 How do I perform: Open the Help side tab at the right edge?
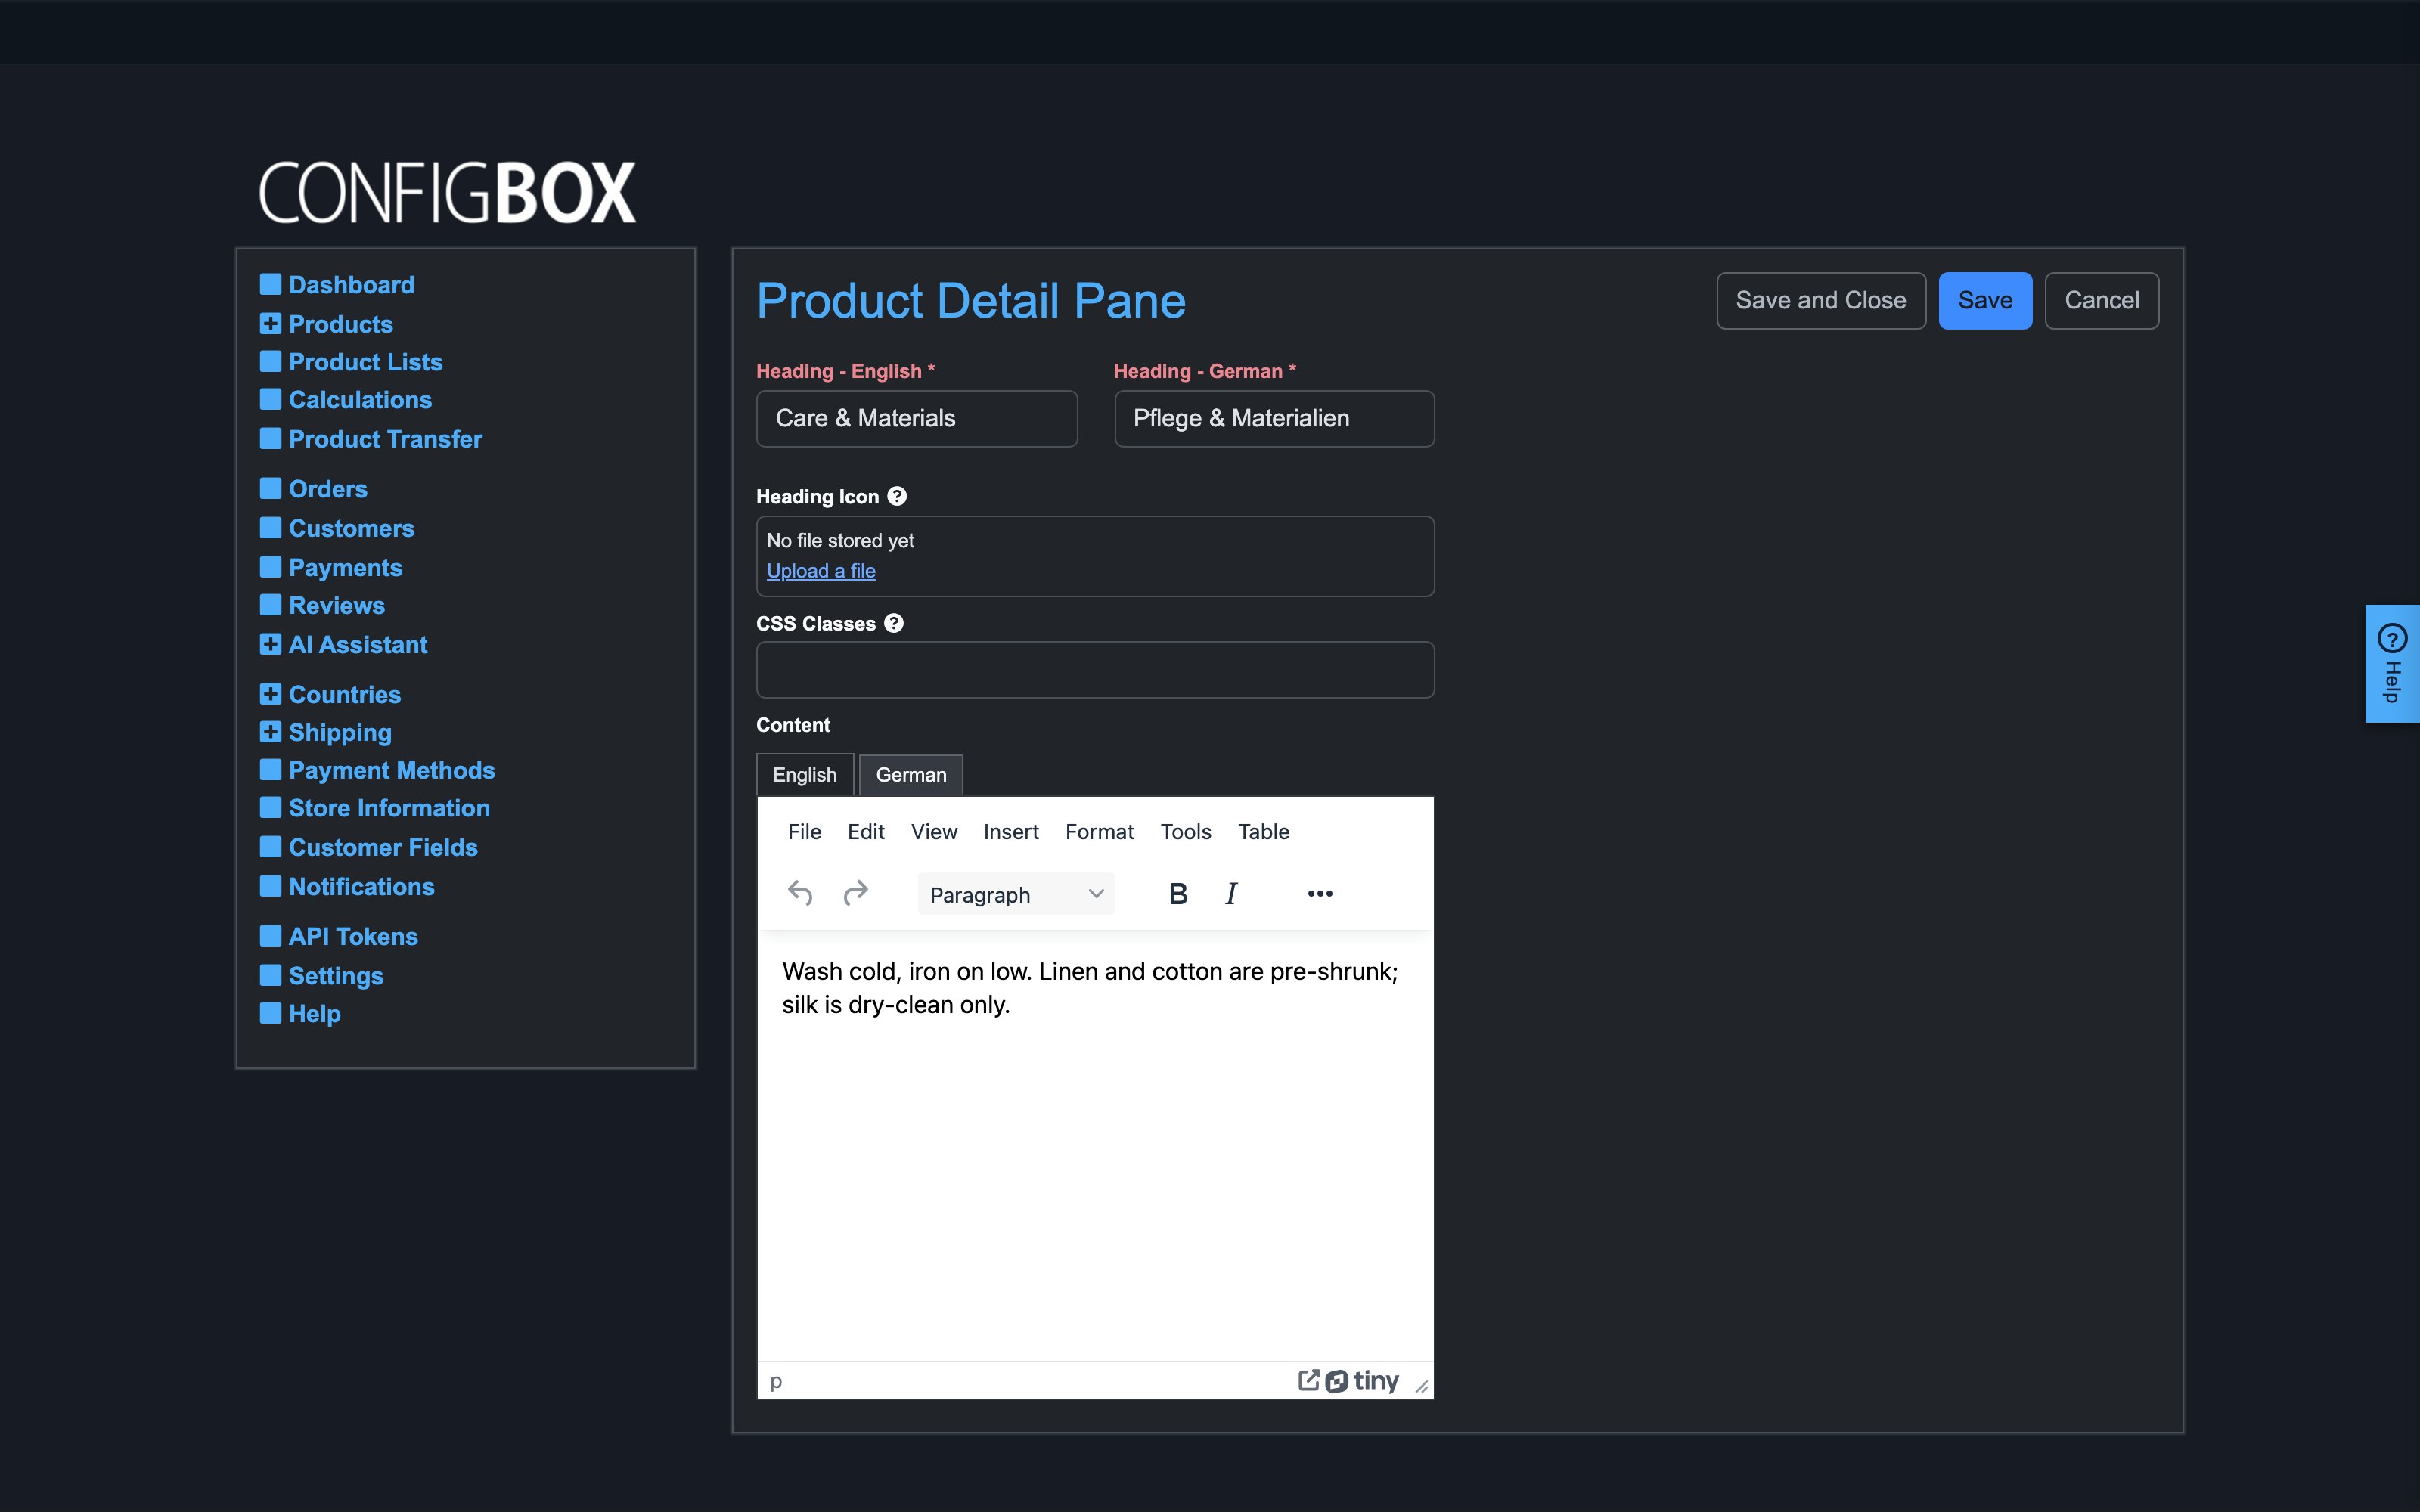pos(2392,663)
